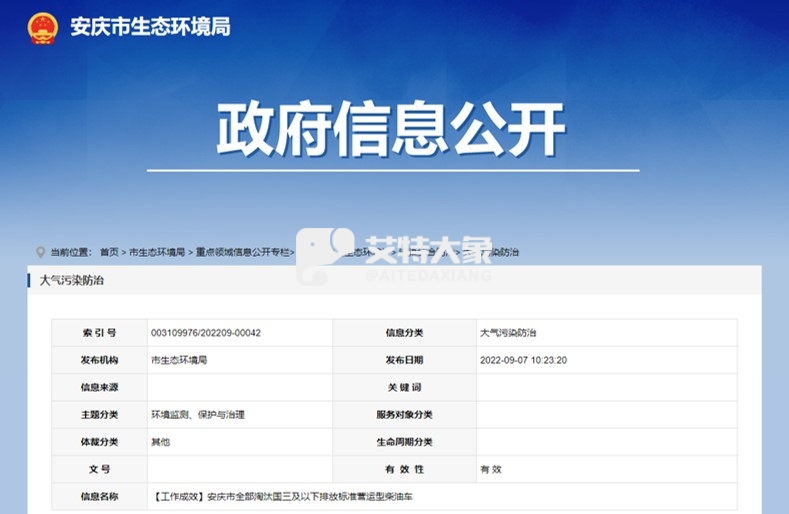This screenshot has height=514, width=789.
Task: Click 环境监测、保护与治理 topic category value
Action: tap(198, 414)
